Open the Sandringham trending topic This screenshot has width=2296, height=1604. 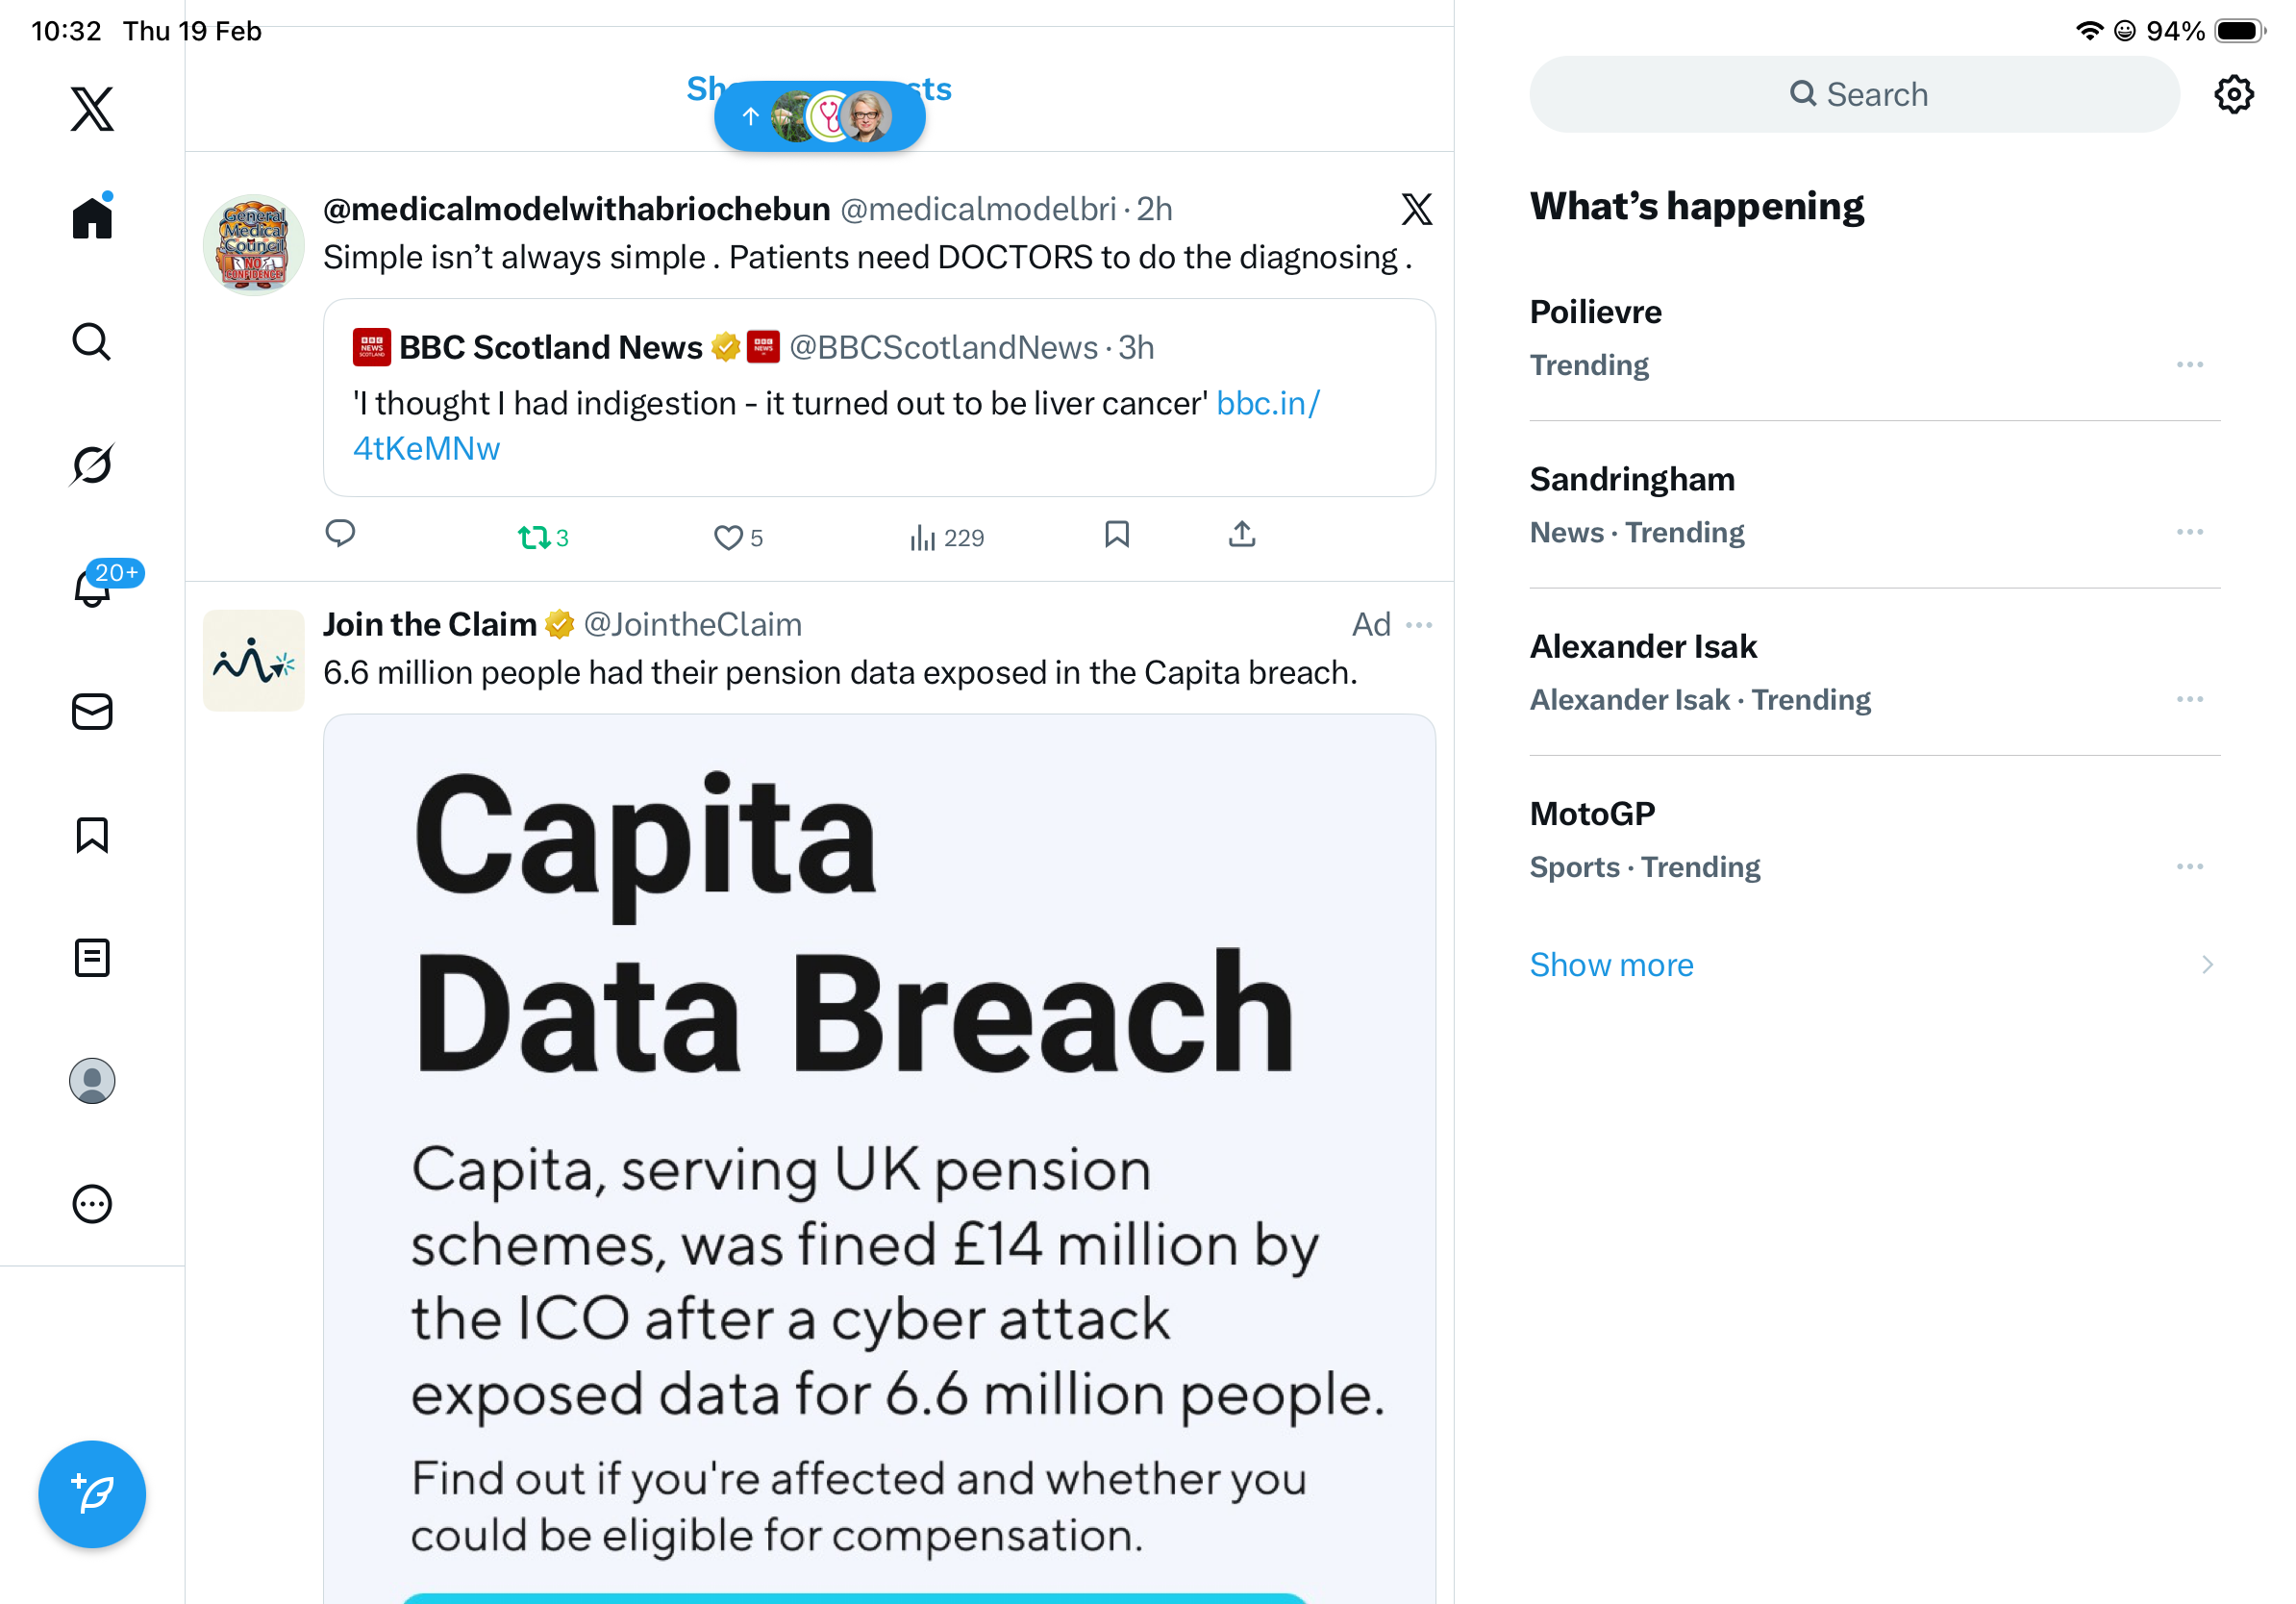click(x=1632, y=480)
